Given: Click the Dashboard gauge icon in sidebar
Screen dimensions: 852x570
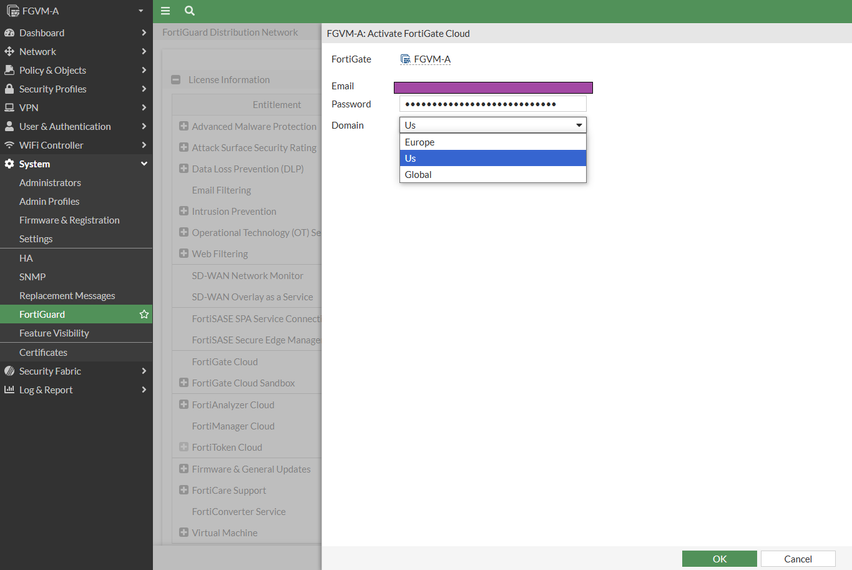Looking at the screenshot, I should click(10, 33).
